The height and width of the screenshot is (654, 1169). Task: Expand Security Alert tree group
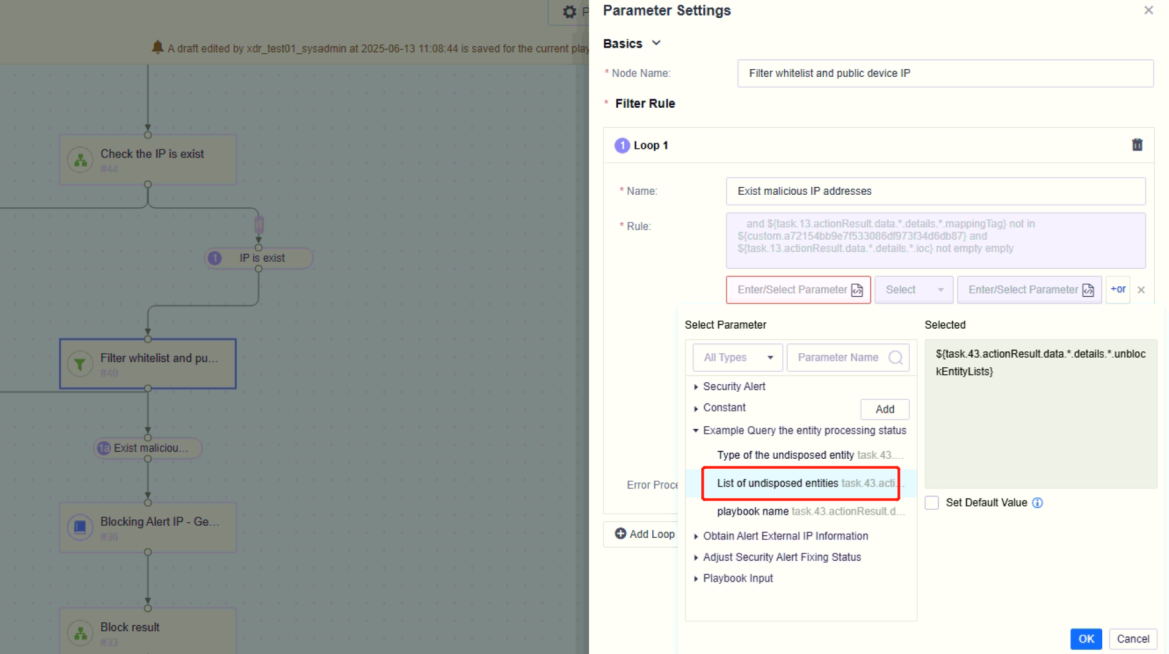point(696,387)
